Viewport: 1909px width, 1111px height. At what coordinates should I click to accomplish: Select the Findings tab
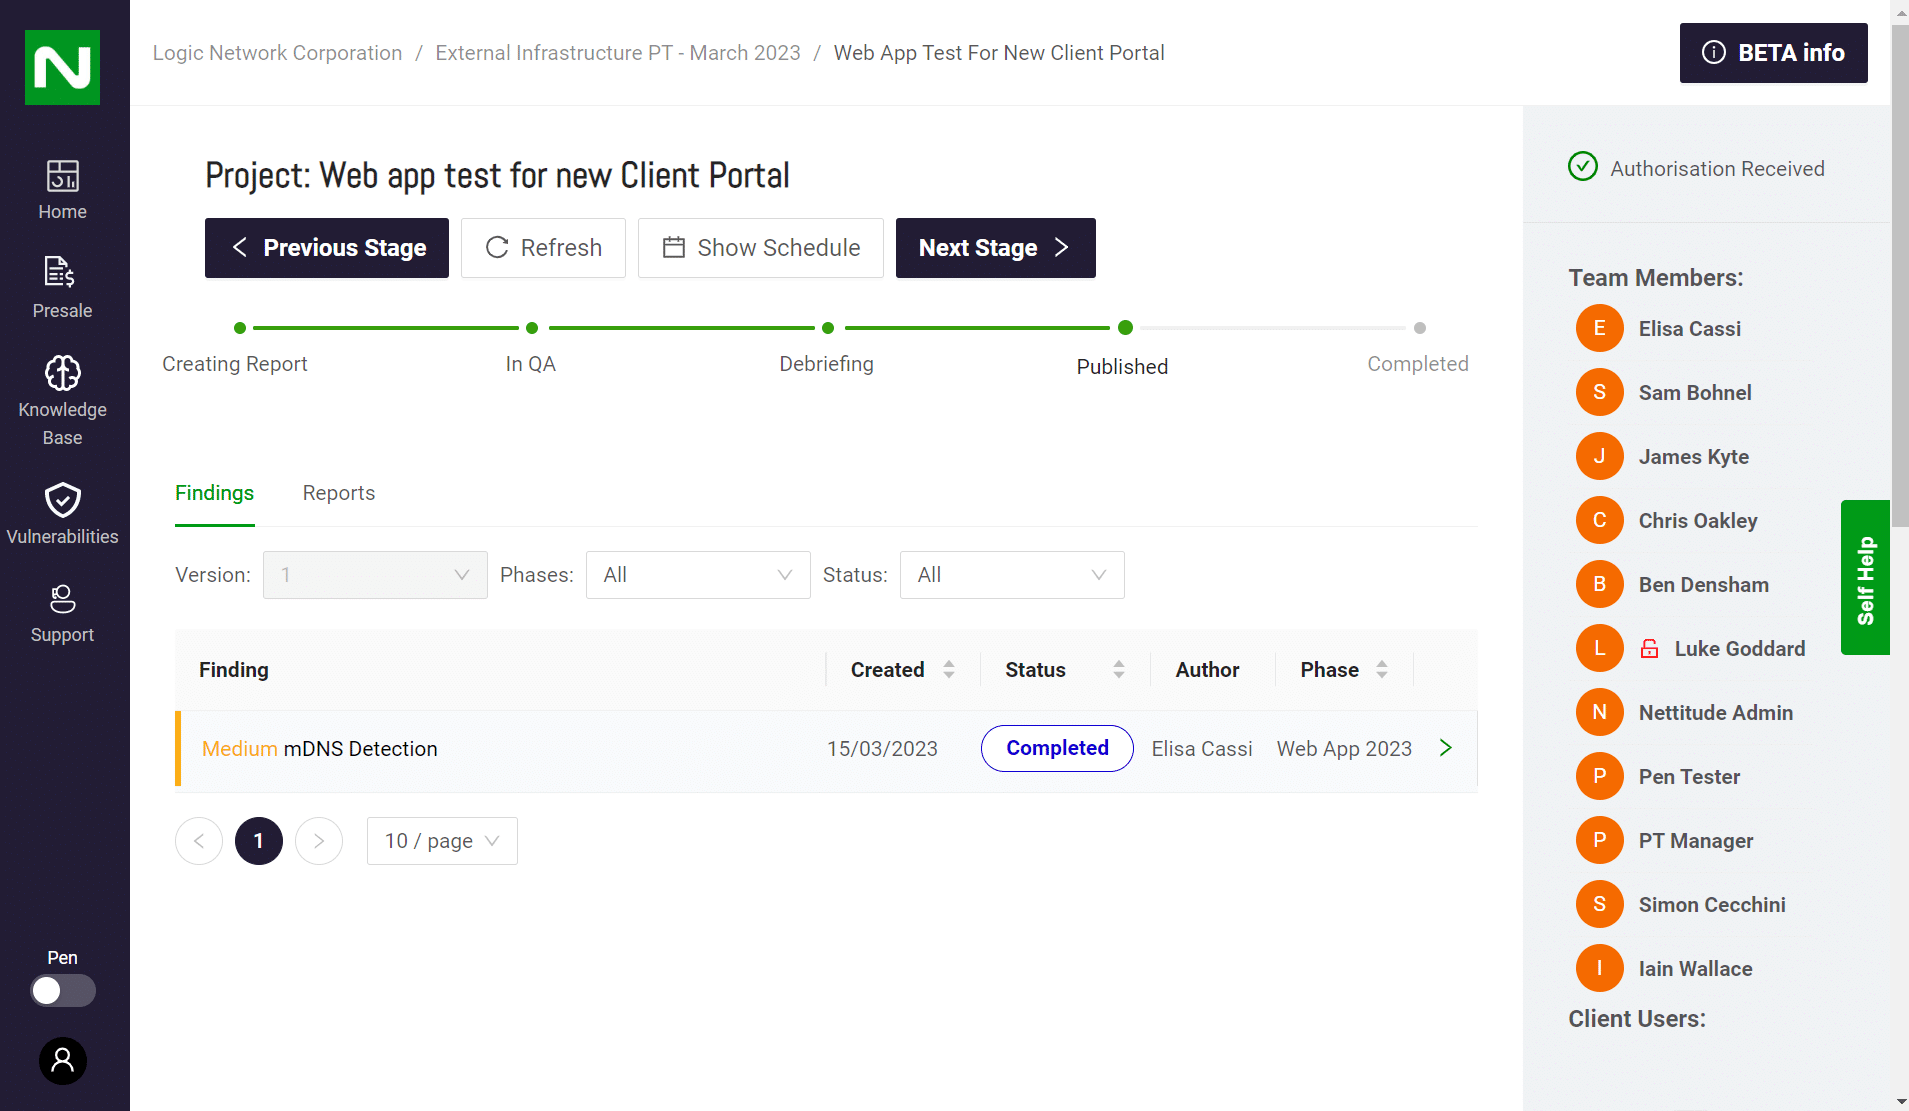[214, 493]
